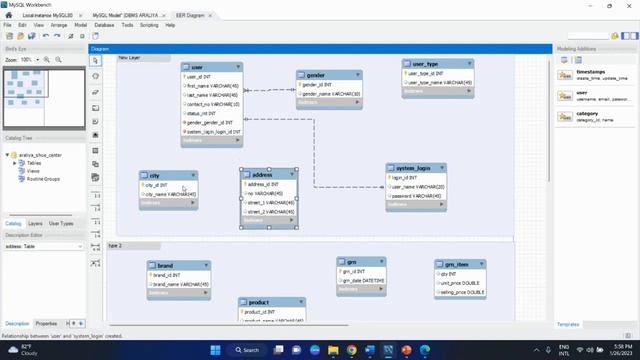Click the home icon tab

9,15
